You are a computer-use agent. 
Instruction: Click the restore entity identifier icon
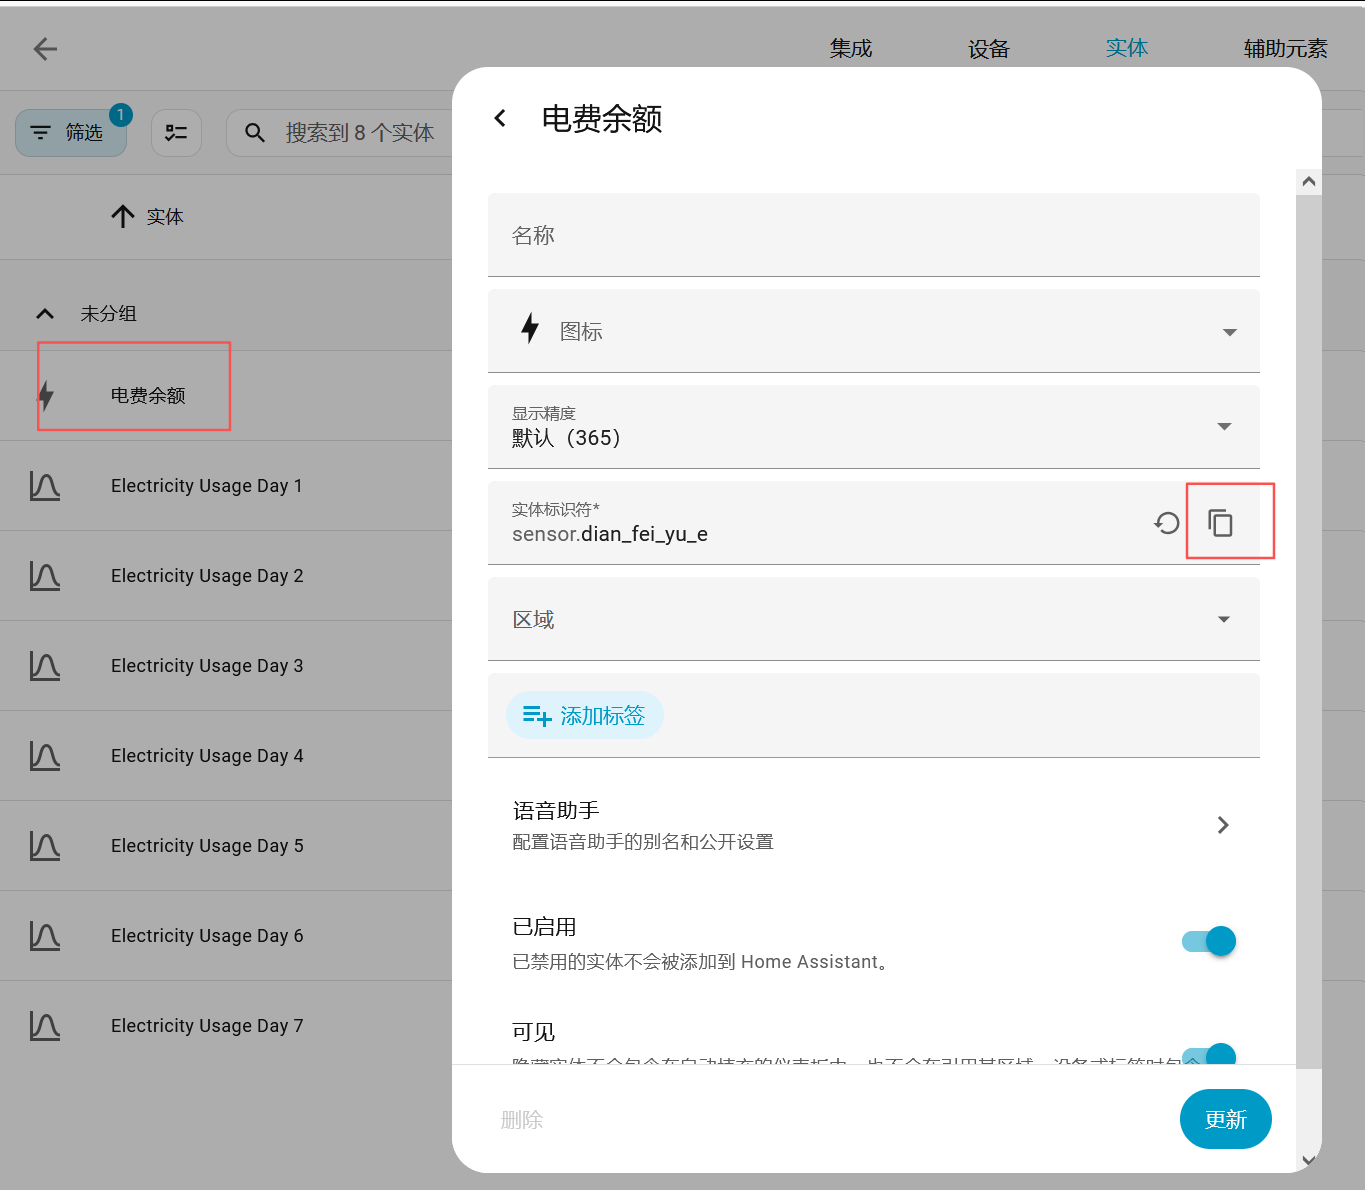[1166, 522]
